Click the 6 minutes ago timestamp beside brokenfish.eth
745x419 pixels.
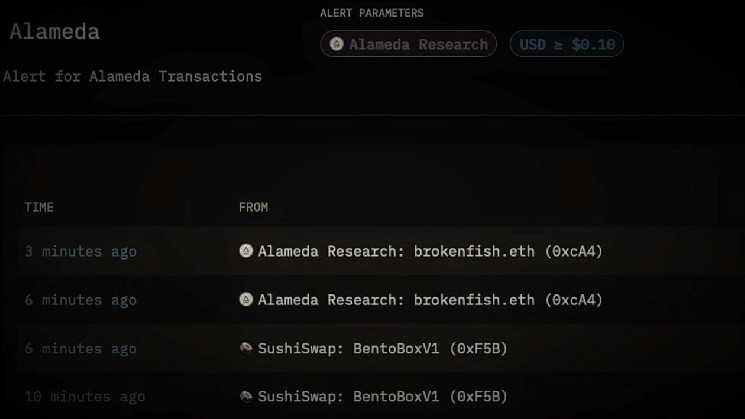tap(80, 299)
